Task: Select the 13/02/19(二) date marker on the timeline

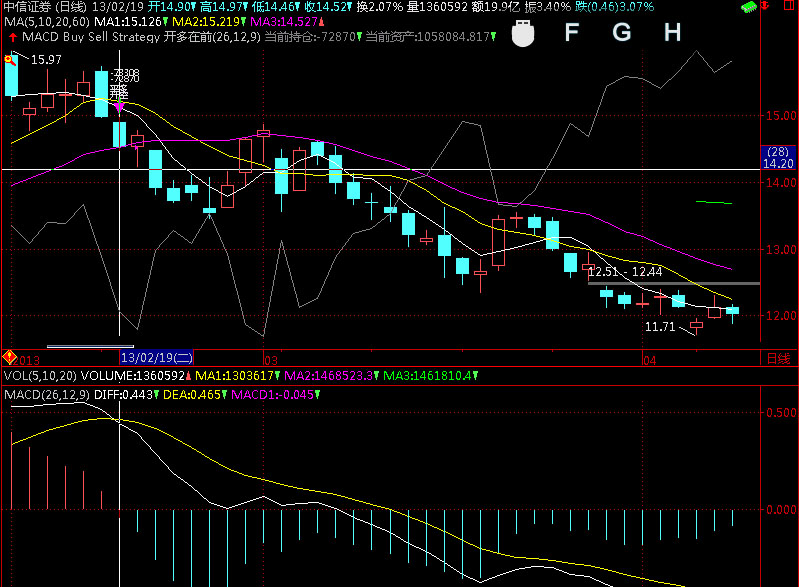Action: coord(156,358)
